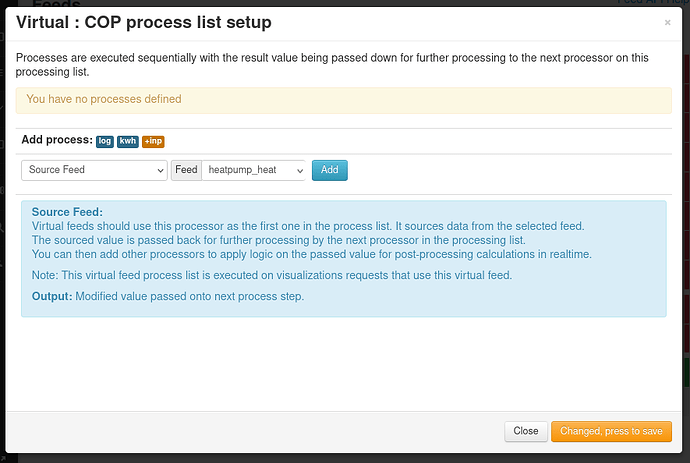The height and width of the screenshot is (463, 690).
Task: Click the Close button in the footer
Action: pyautogui.click(x=525, y=431)
